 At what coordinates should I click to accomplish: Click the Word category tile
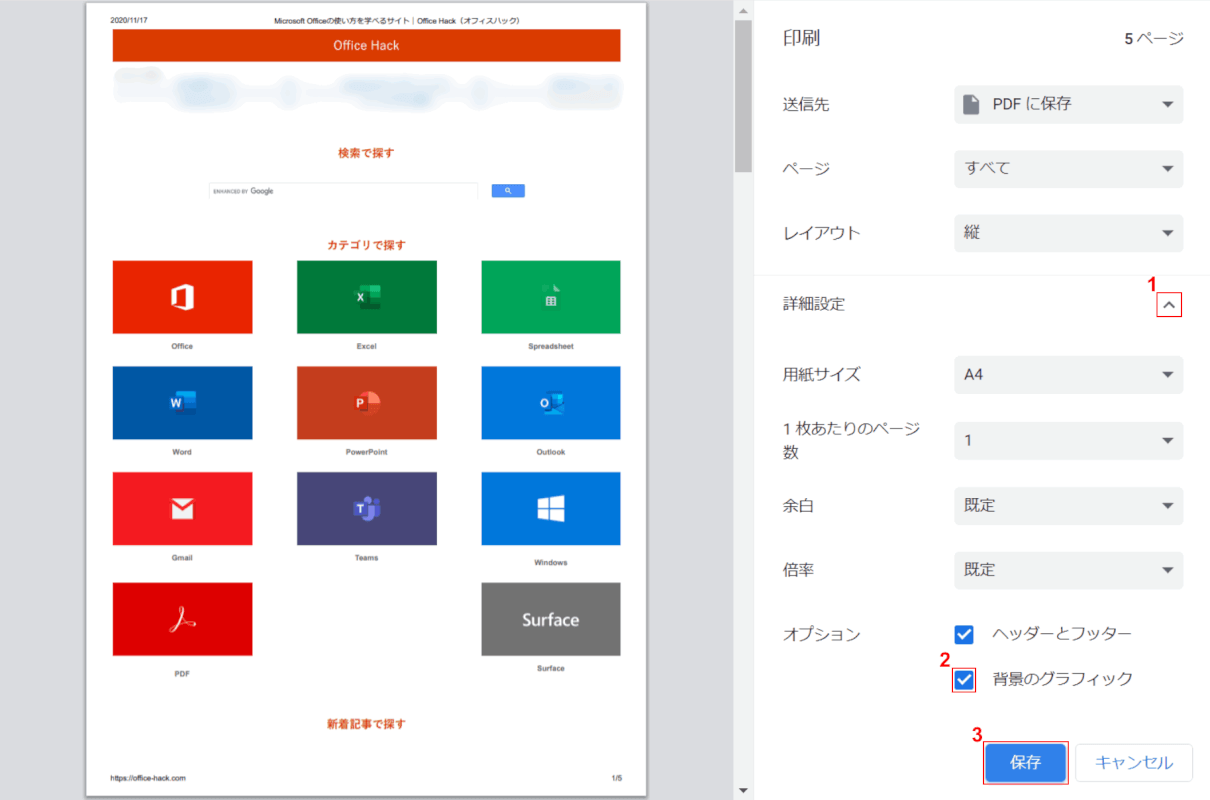(182, 403)
